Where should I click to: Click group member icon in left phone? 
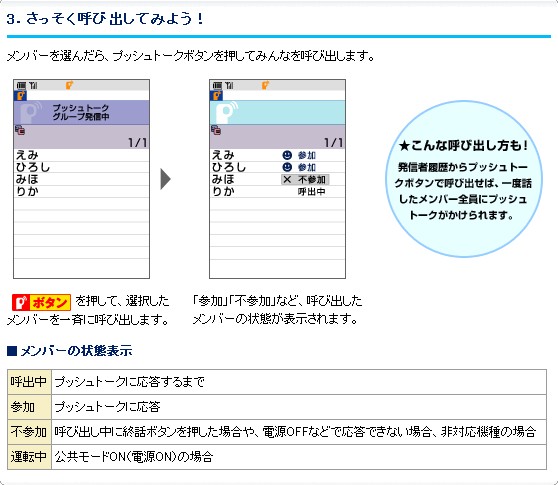[20, 130]
